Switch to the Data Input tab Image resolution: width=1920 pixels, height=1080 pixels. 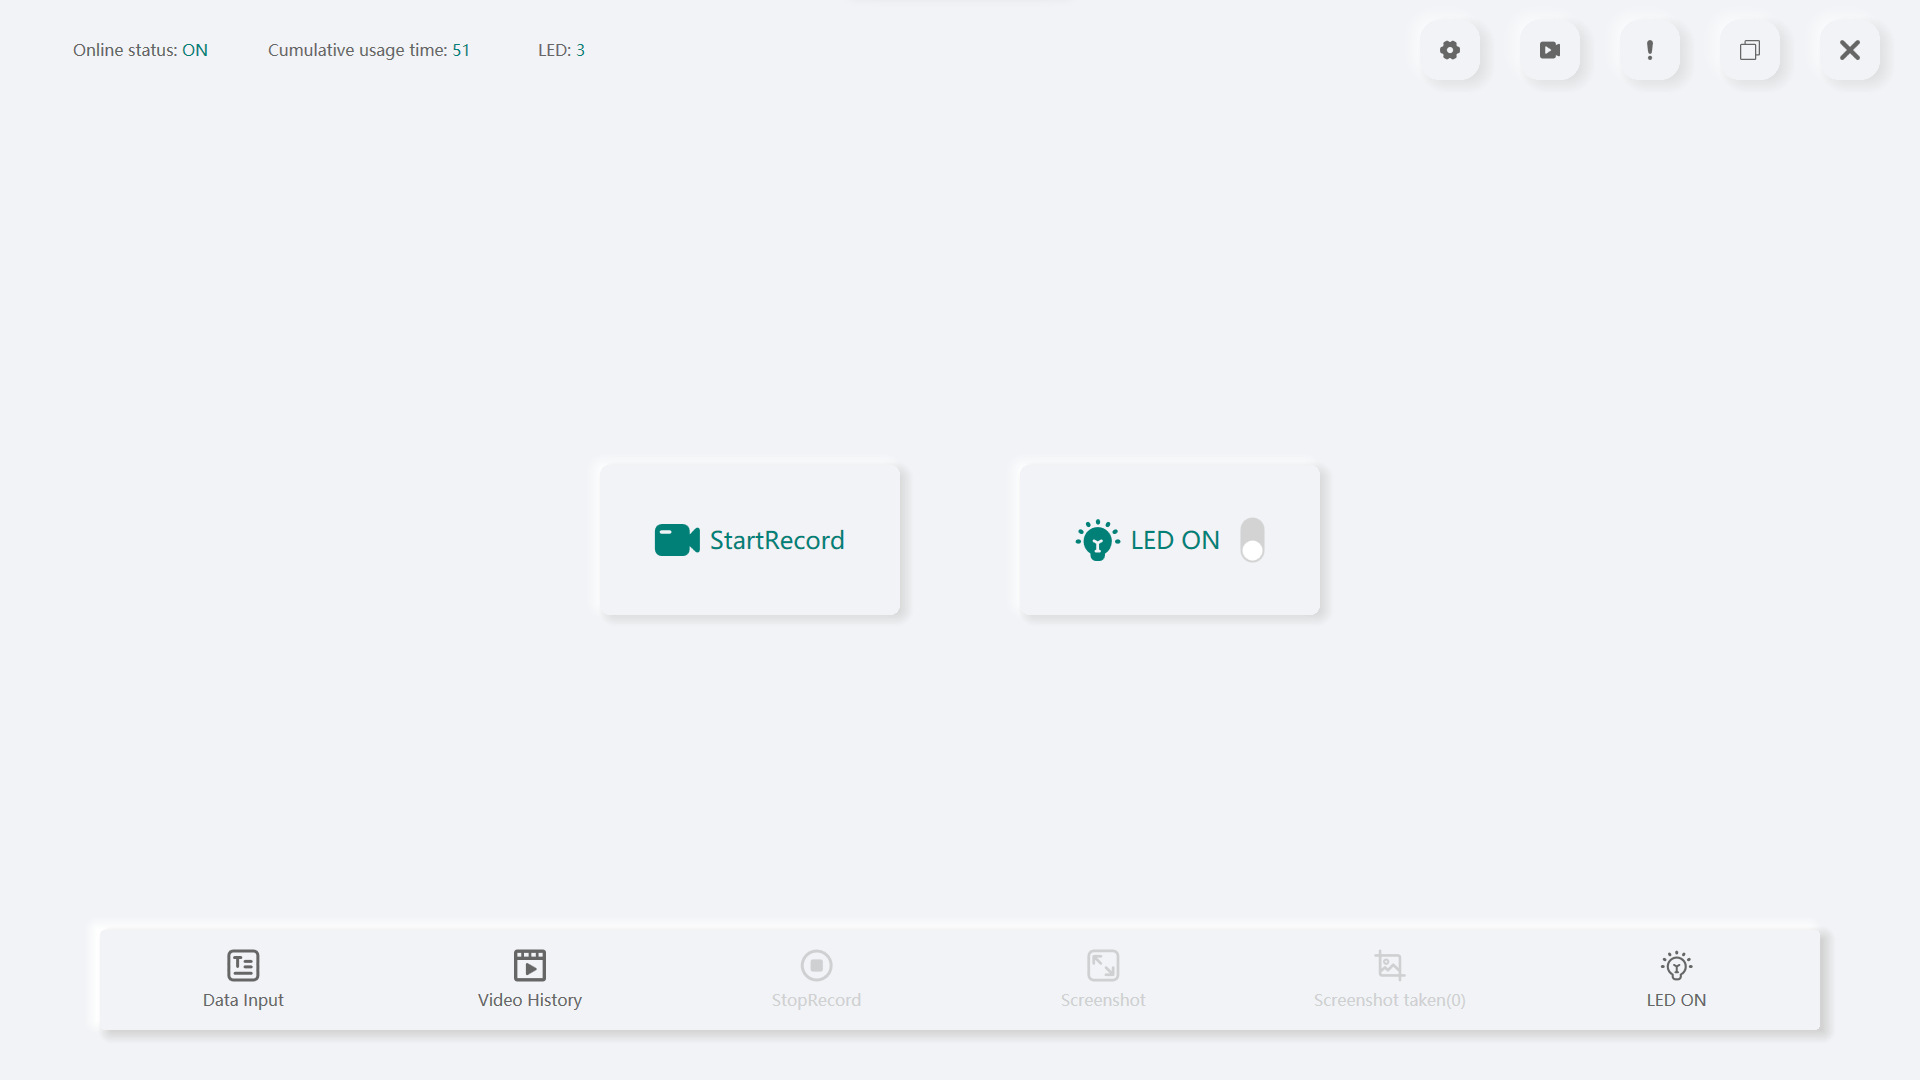pos(242,979)
